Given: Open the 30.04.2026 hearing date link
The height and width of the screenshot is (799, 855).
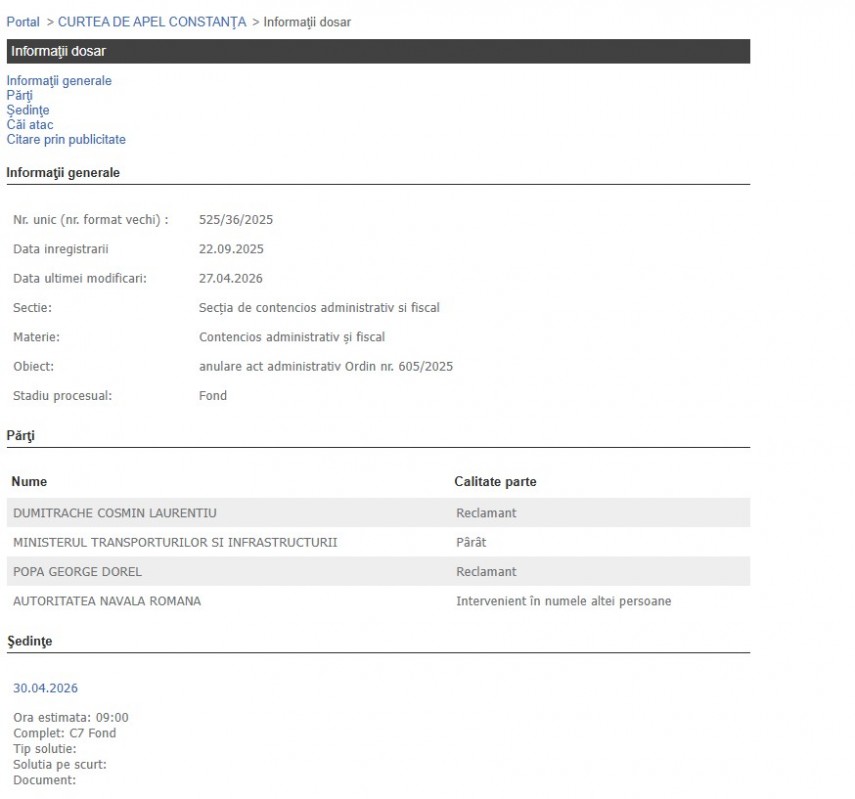Looking at the screenshot, I should [45, 688].
